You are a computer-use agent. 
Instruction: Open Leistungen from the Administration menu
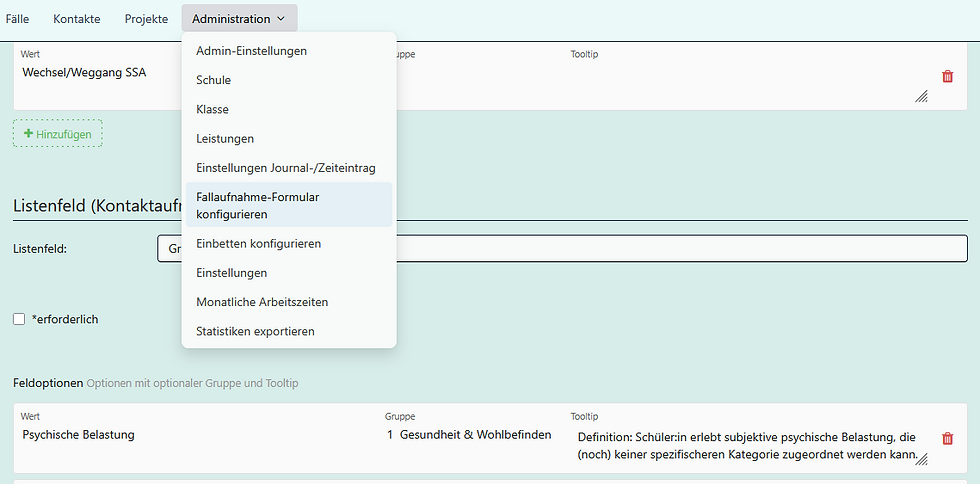pos(289,139)
